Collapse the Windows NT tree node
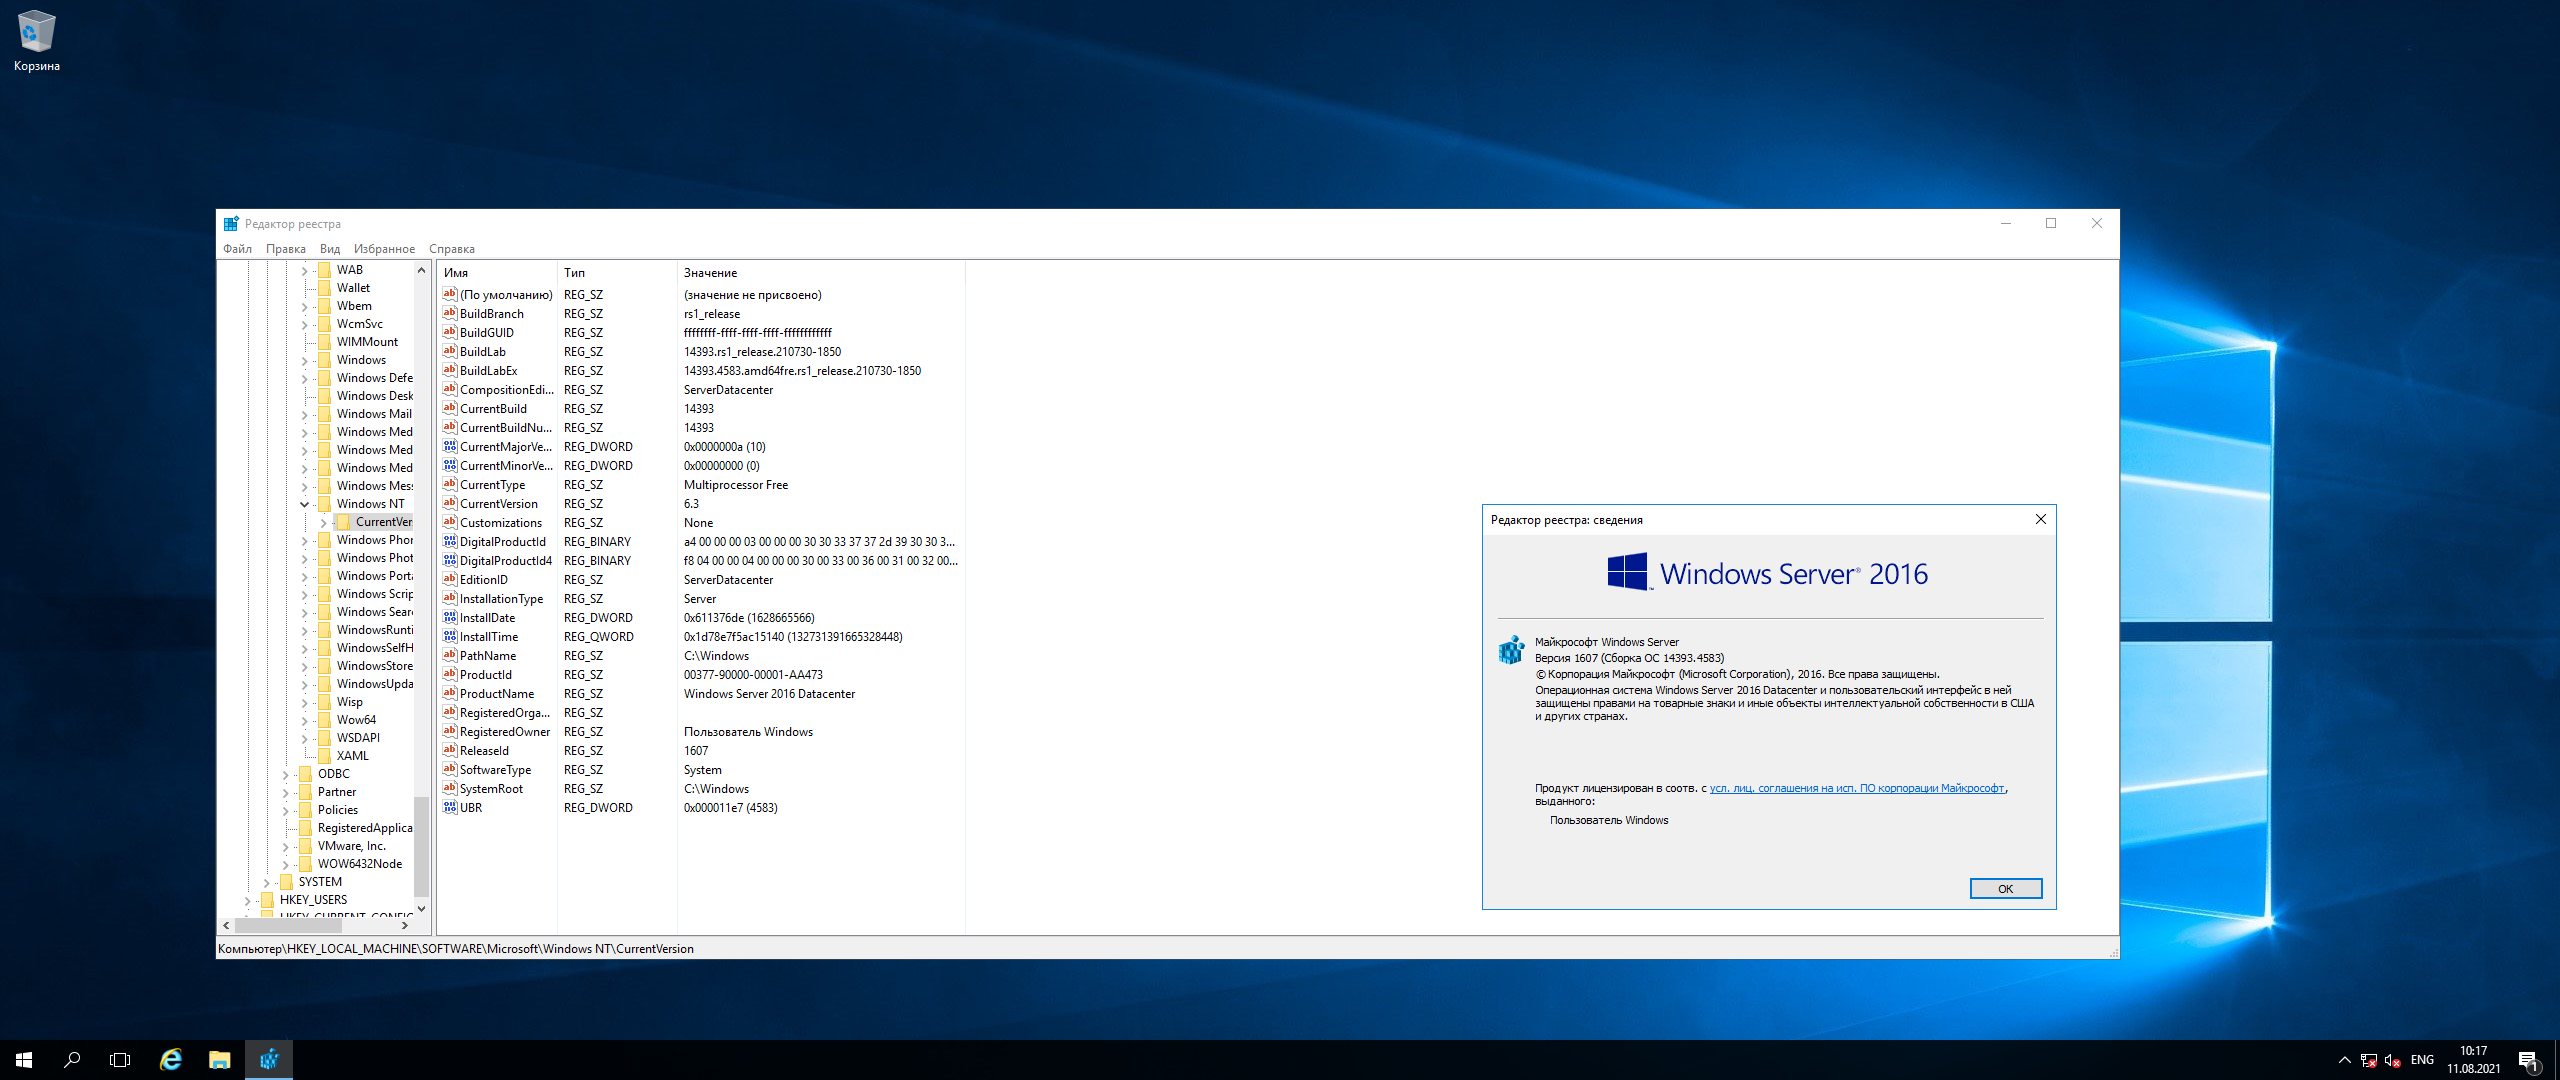 tap(305, 504)
